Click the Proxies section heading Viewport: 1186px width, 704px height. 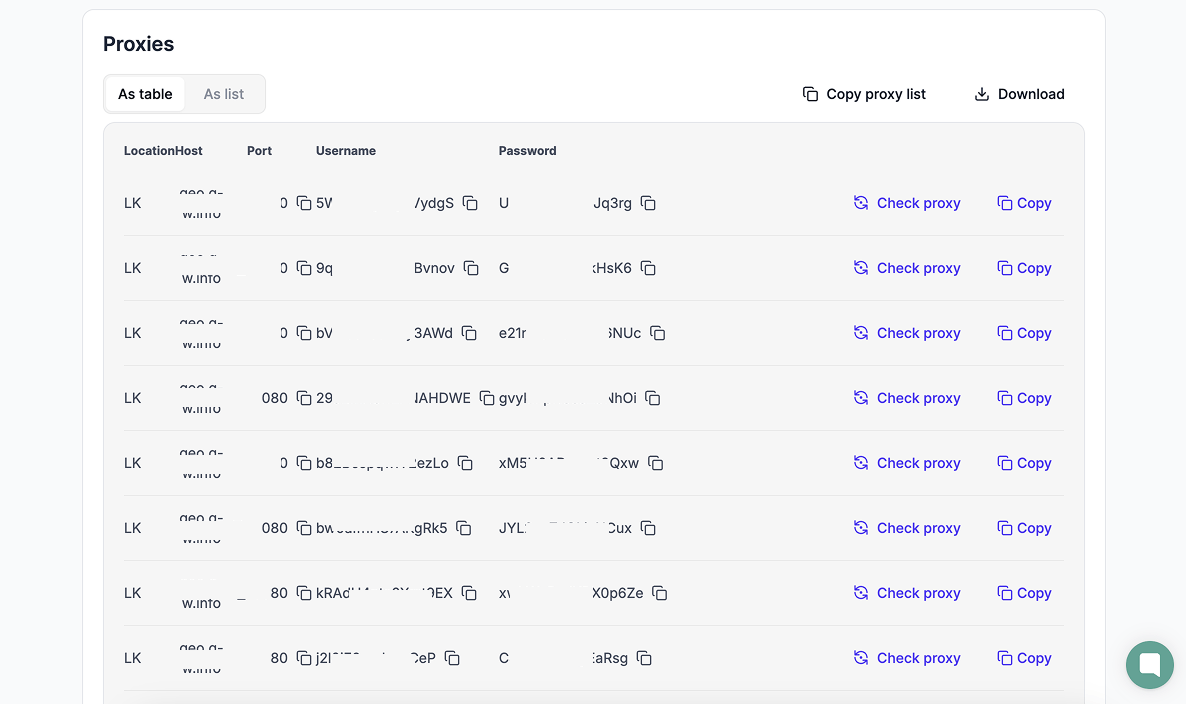click(x=138, y=45)
